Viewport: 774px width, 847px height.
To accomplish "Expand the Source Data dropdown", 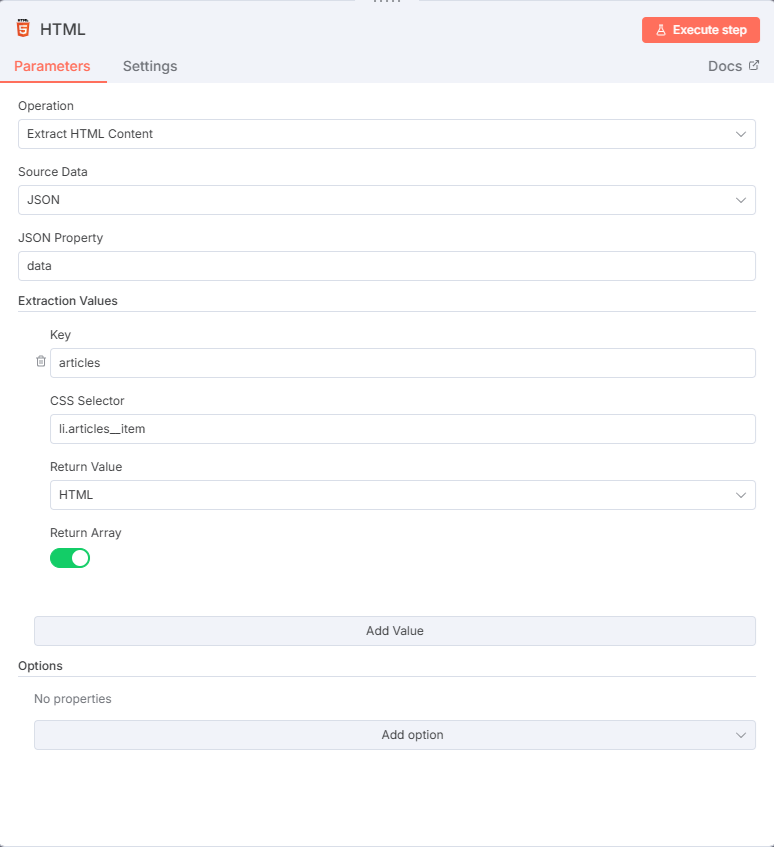I will pos(386,200).
